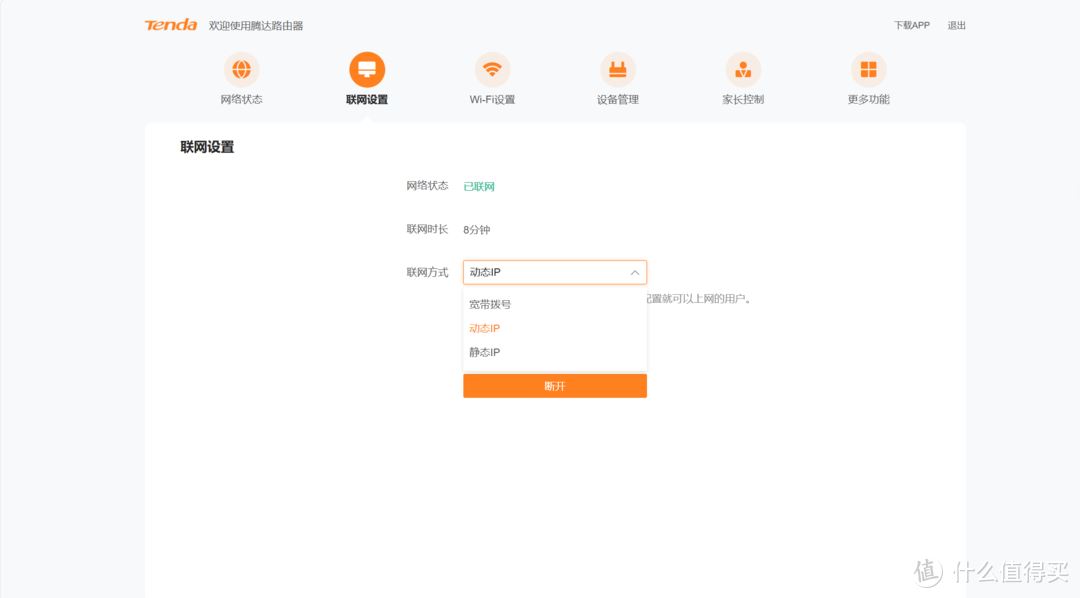Open the Wi-Fi signal icon

click(x=492, y=69)
